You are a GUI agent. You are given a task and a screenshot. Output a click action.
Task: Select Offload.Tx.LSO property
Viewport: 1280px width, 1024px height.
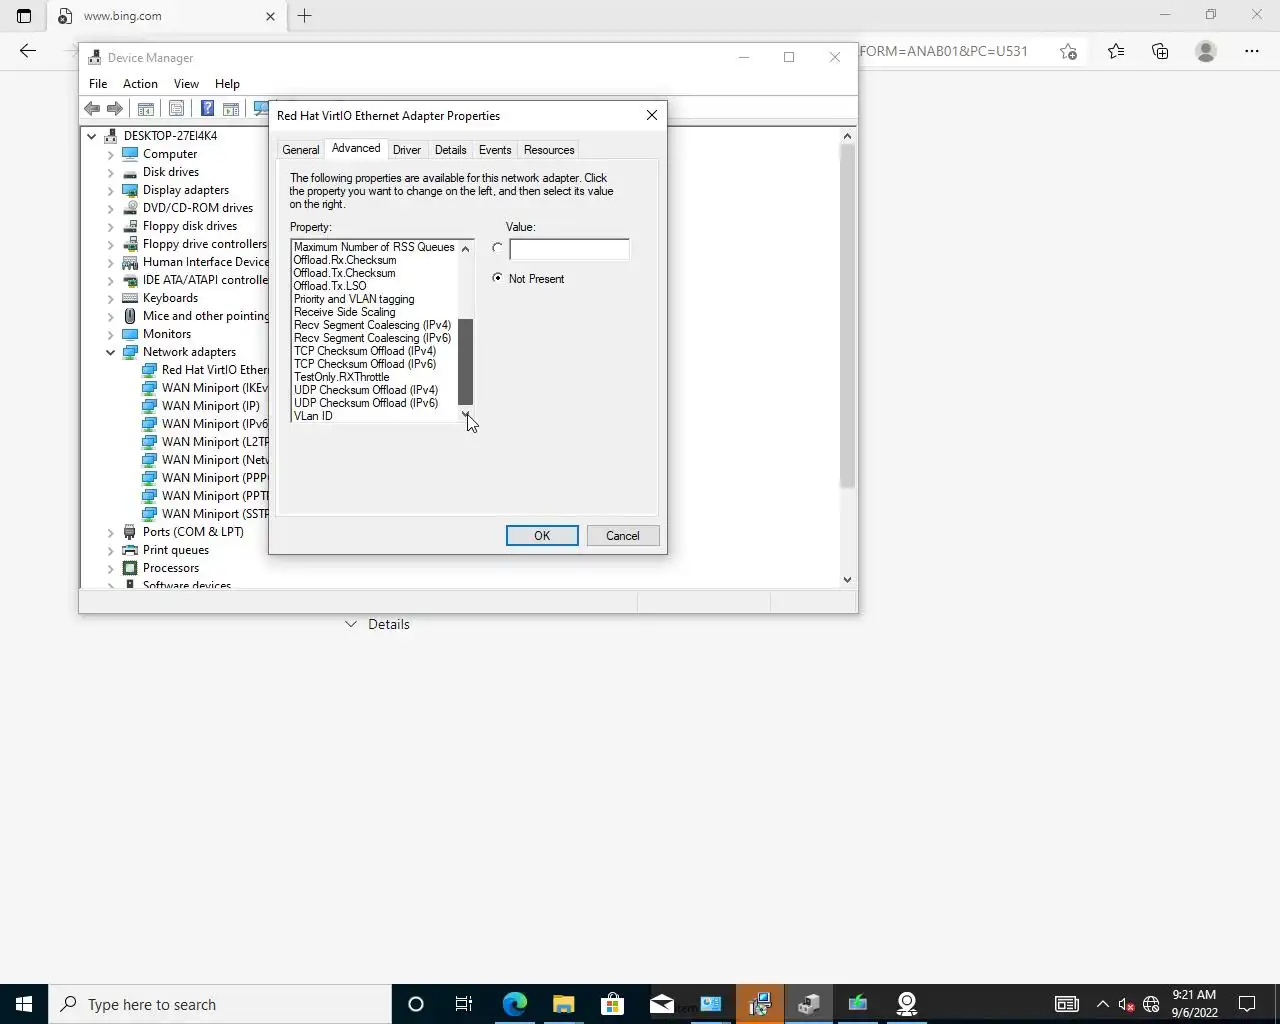coord(330,286)
